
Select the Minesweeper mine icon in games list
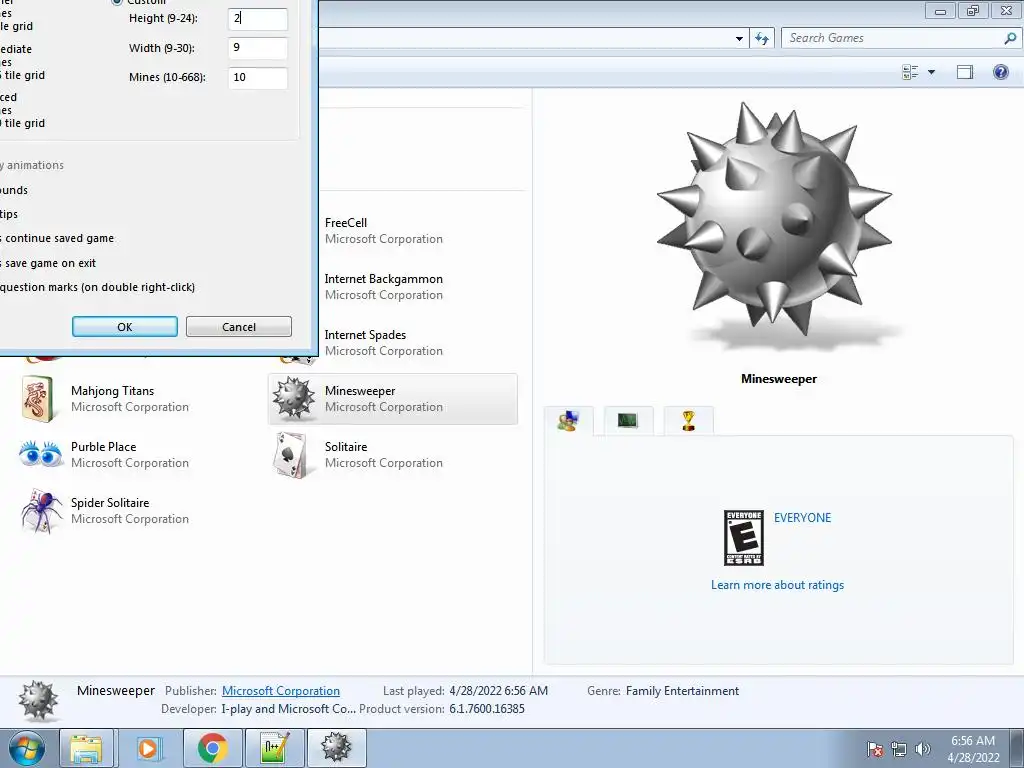(x=293, y=398)
